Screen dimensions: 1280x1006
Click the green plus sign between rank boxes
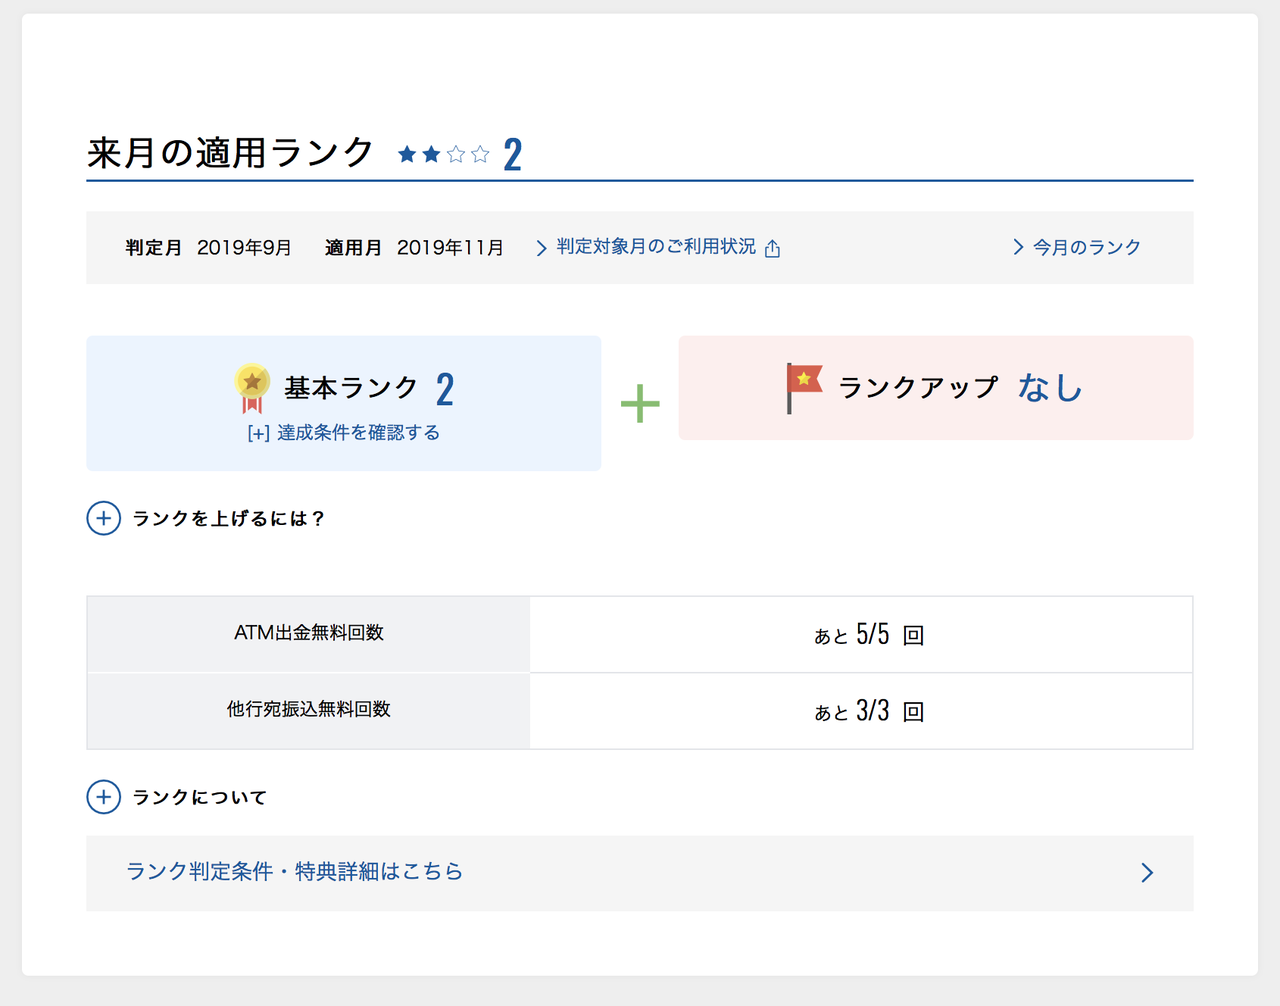(640, 404)
